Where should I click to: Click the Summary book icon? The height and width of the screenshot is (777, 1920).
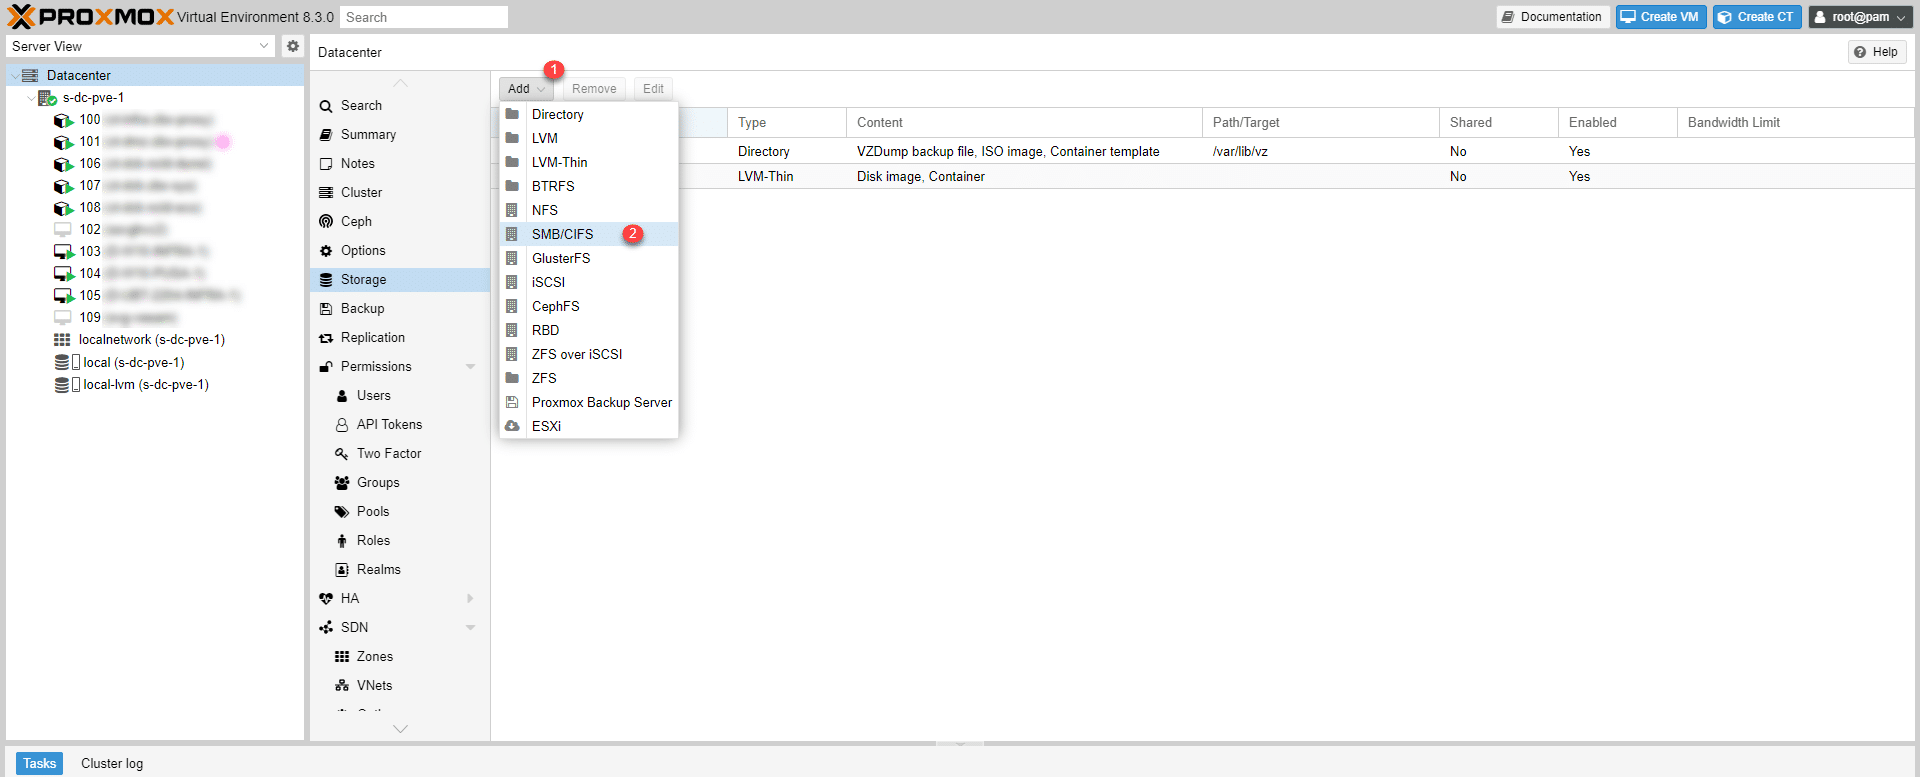click(x=326, y=135)
